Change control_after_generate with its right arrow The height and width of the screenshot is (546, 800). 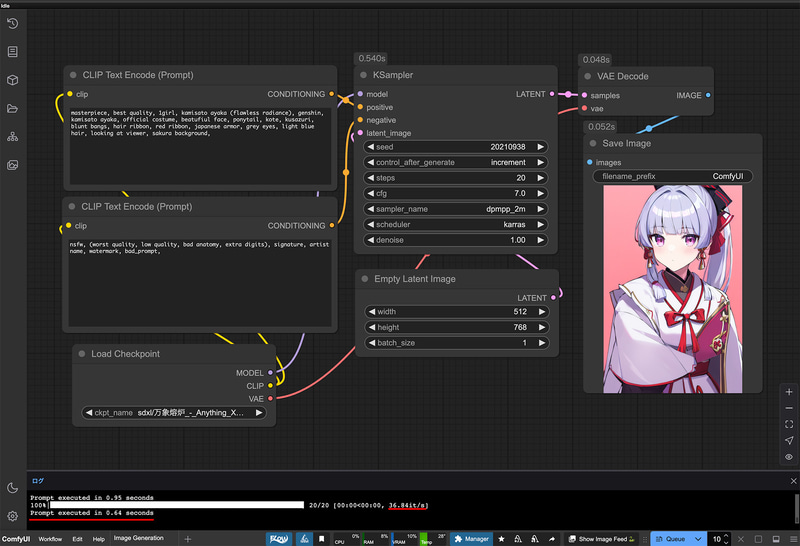pyautogui.click(x=540, y=162)
